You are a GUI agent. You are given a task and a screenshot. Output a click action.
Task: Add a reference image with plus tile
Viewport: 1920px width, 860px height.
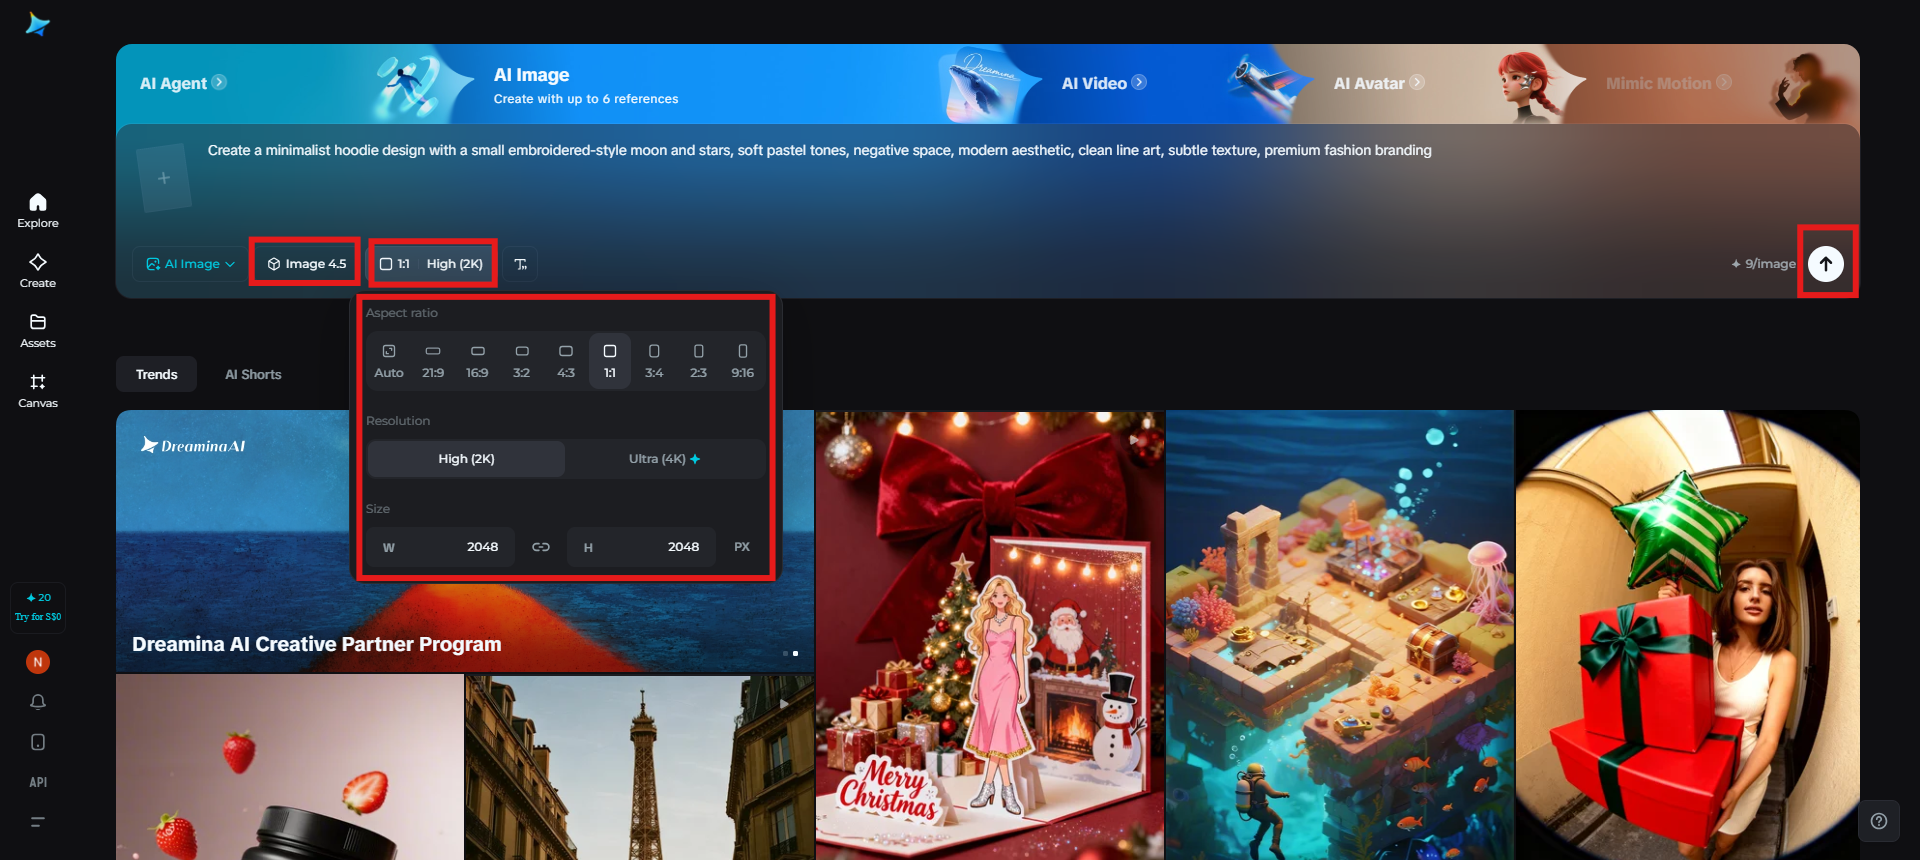(x=164, y=178)
